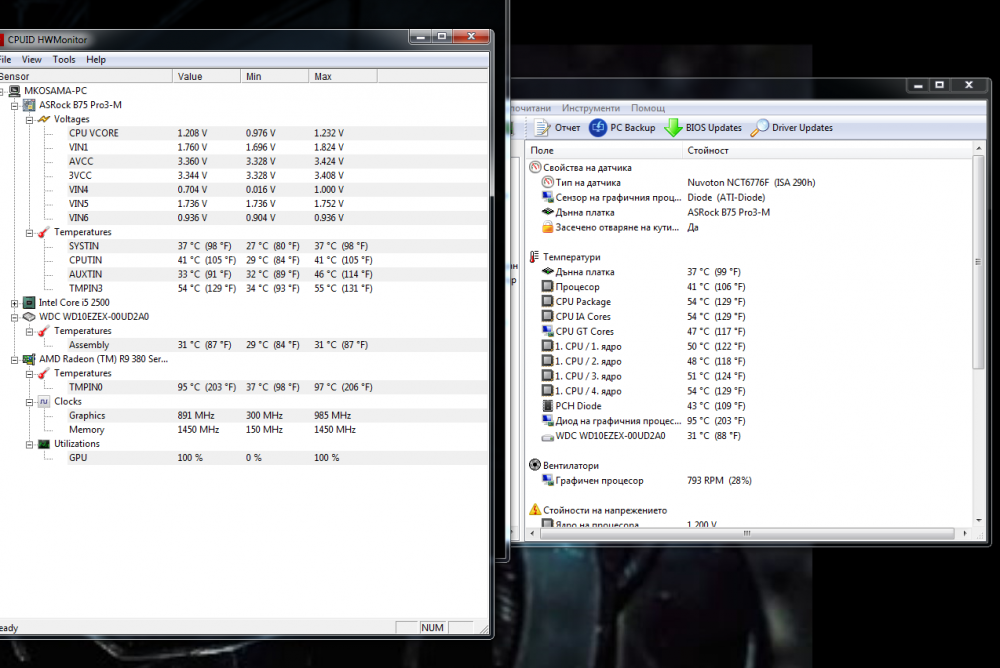
Task: Collapse the motherboard Temperatures branch
Action: click(29, 233)
